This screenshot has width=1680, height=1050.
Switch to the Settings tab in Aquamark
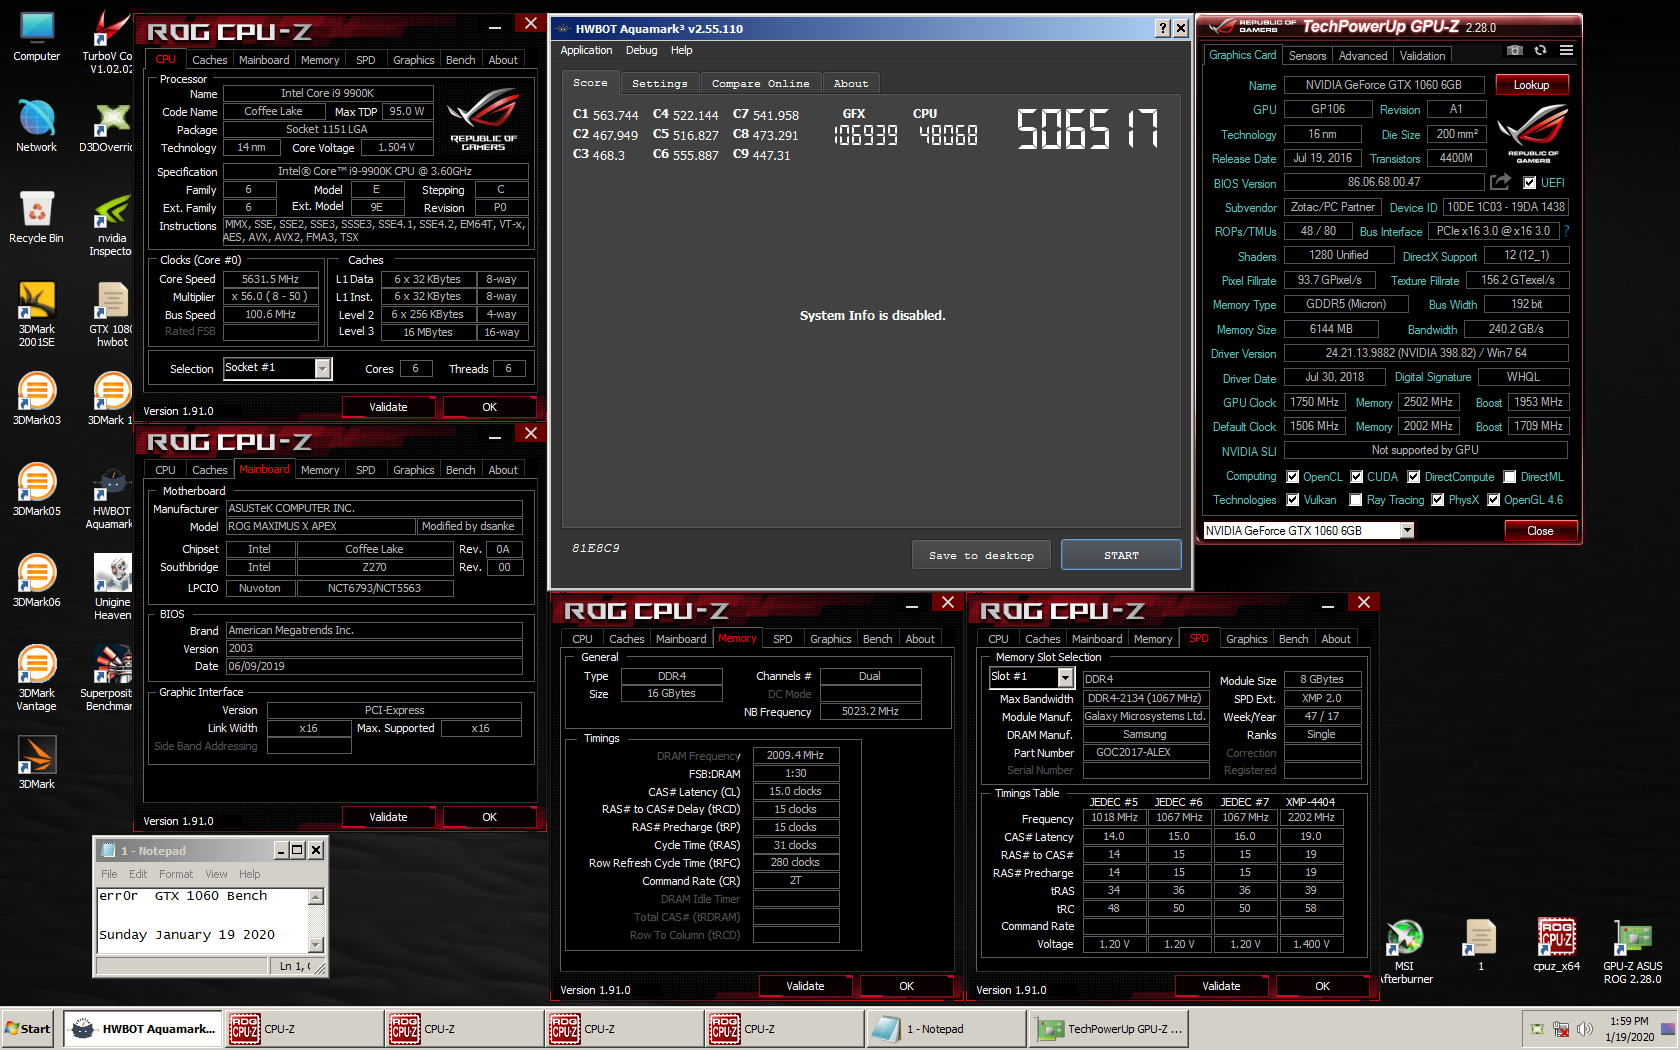pyautogui.click(x=659, y=83)
